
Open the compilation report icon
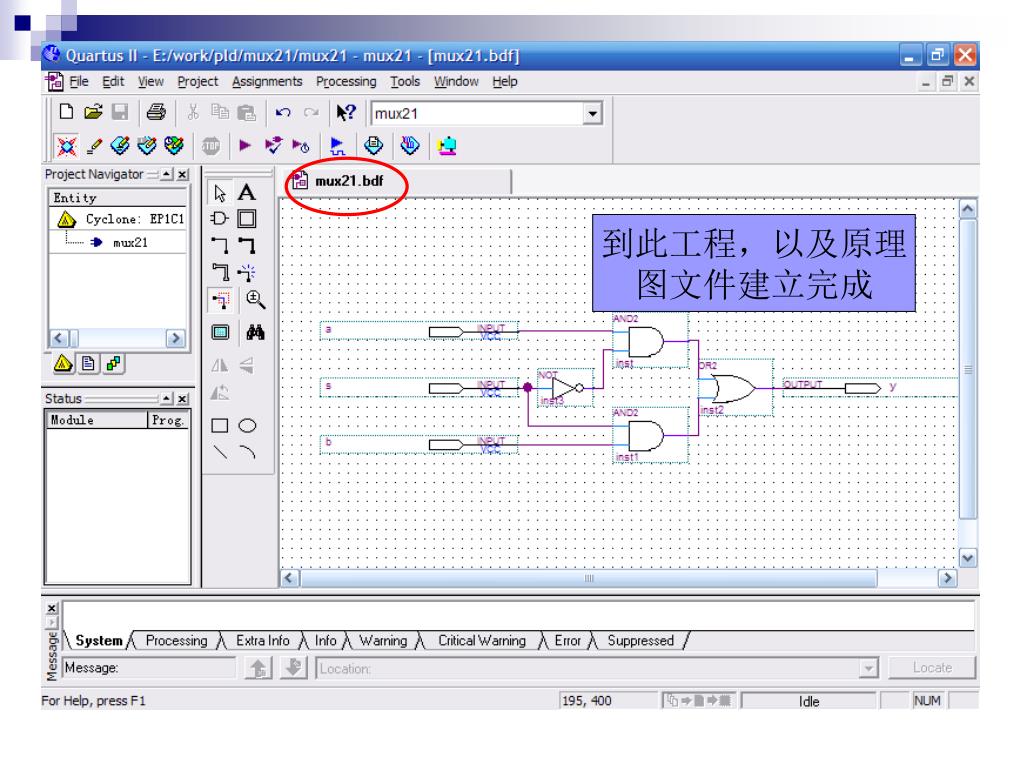tap(374, 145)
